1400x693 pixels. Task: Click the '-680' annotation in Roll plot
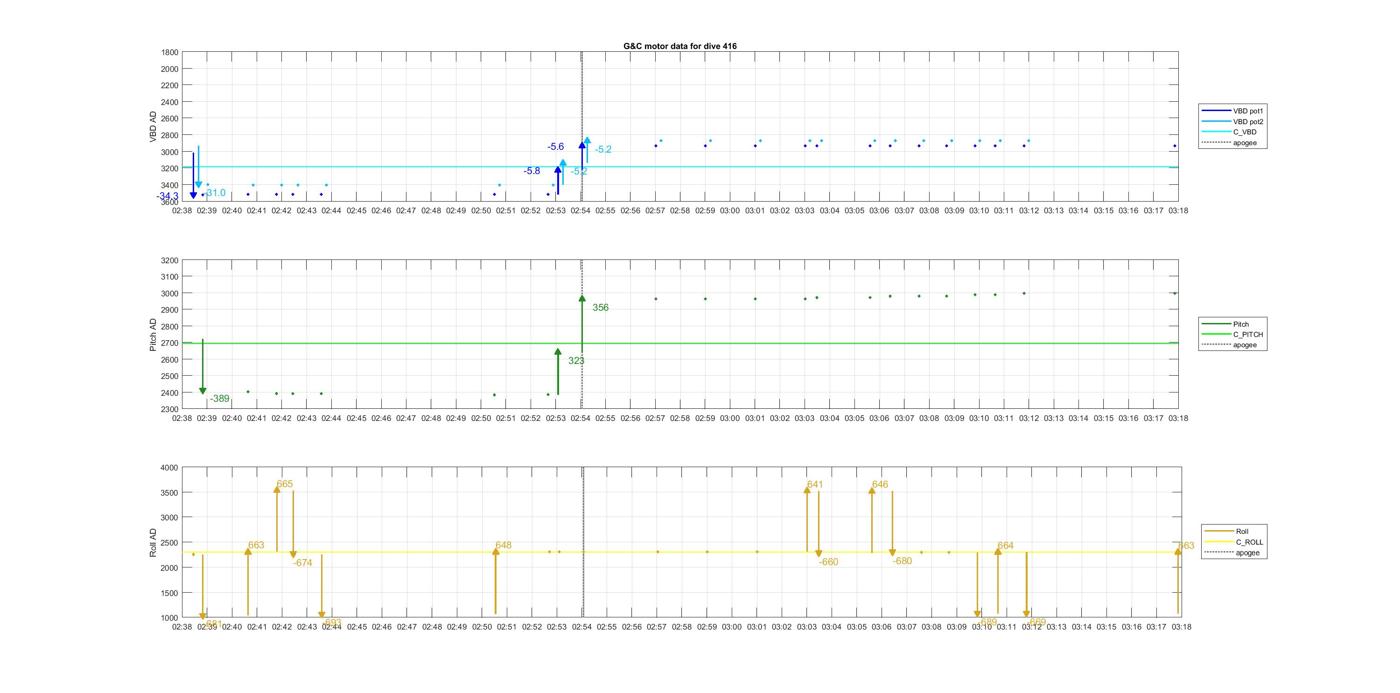click(x=903, y=561)
